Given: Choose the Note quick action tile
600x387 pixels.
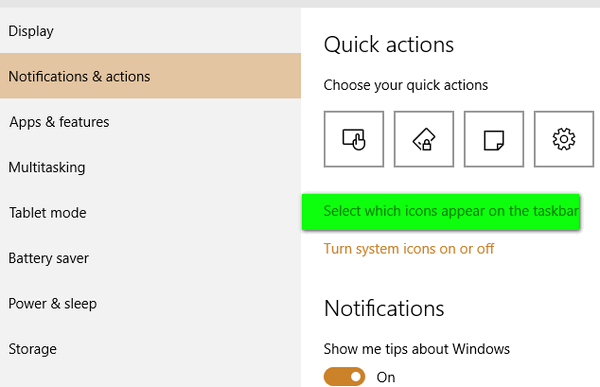Looking at the screenshot, I should 494,139.
